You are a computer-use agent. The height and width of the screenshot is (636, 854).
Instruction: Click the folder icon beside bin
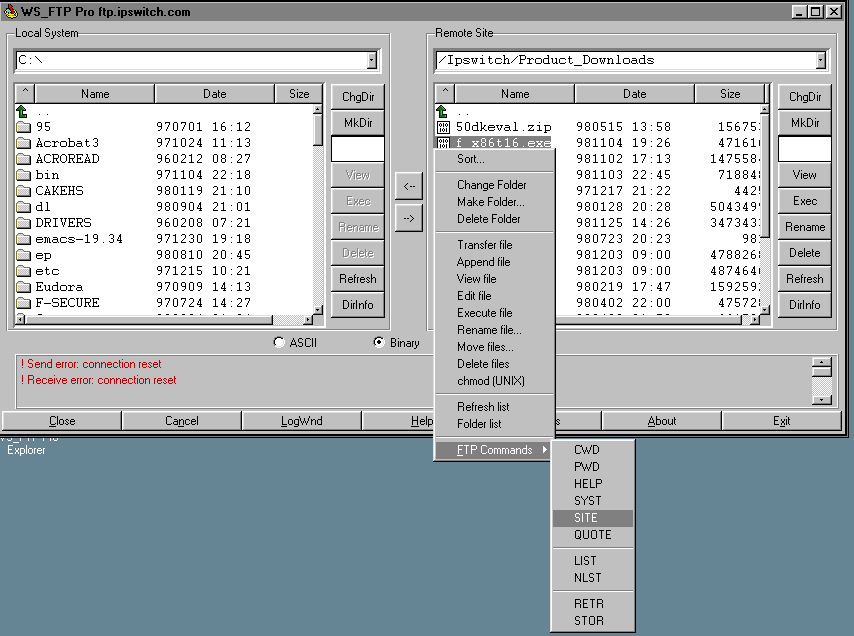[23, 175]
